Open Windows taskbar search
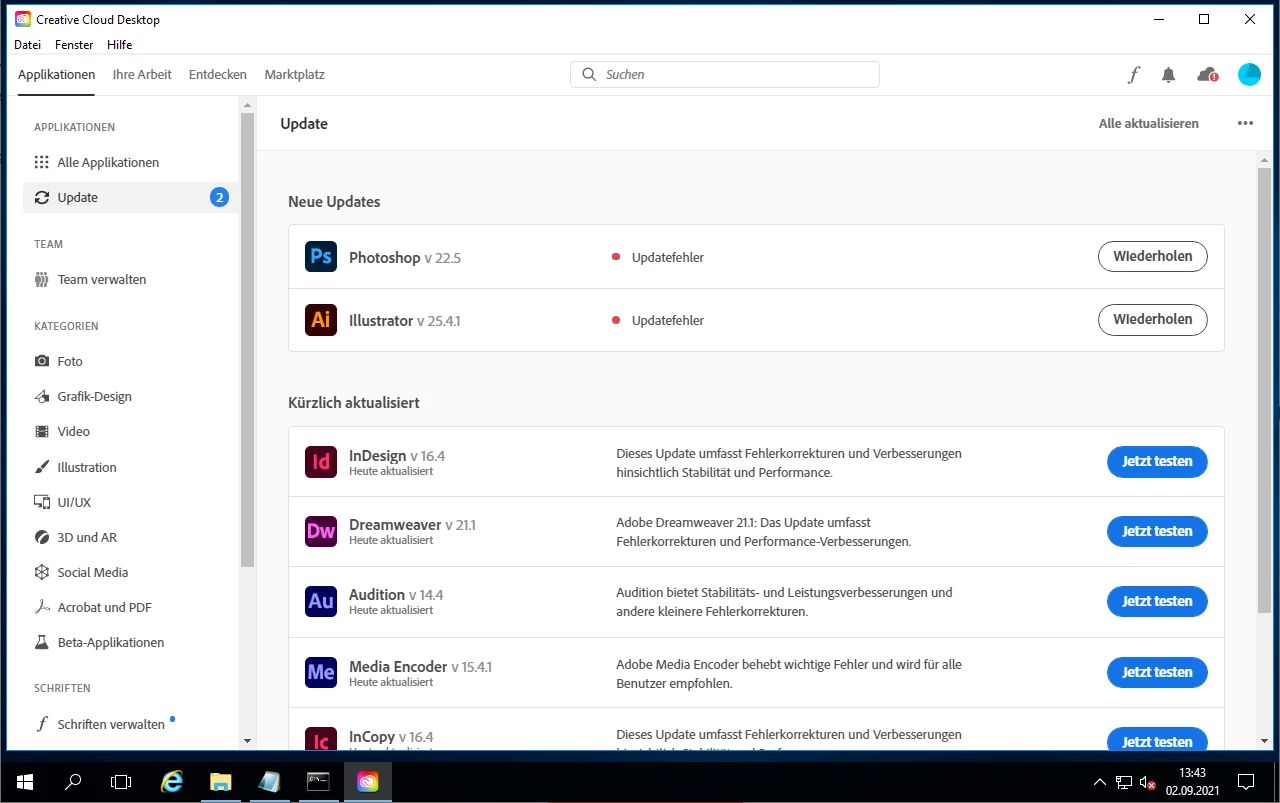Screen dimensions: 1280x803 (72, 782)
